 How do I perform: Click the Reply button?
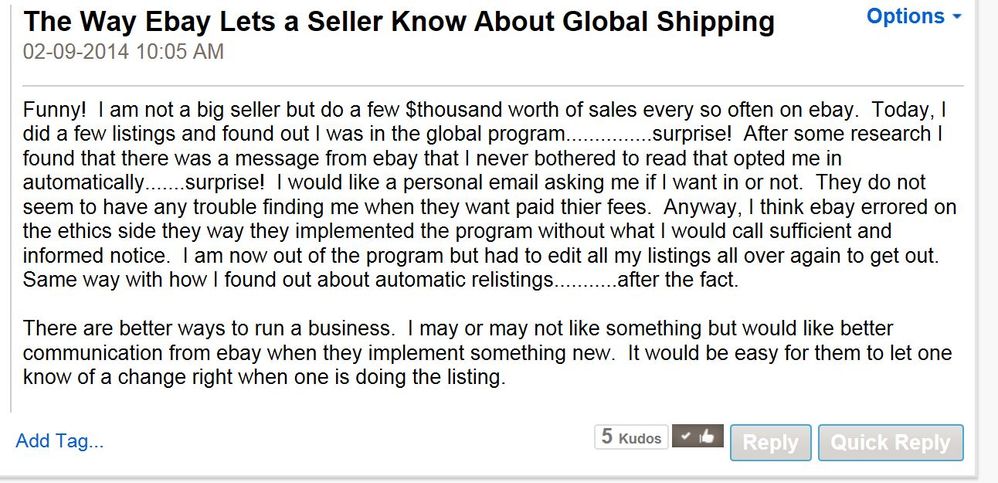click(x=770, y=442)
